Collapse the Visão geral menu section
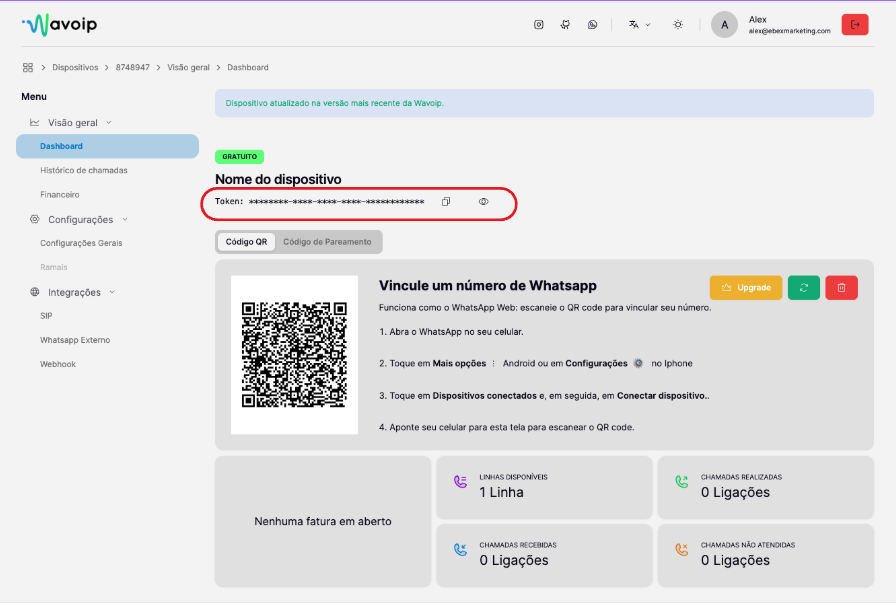 tap(72, 122)
